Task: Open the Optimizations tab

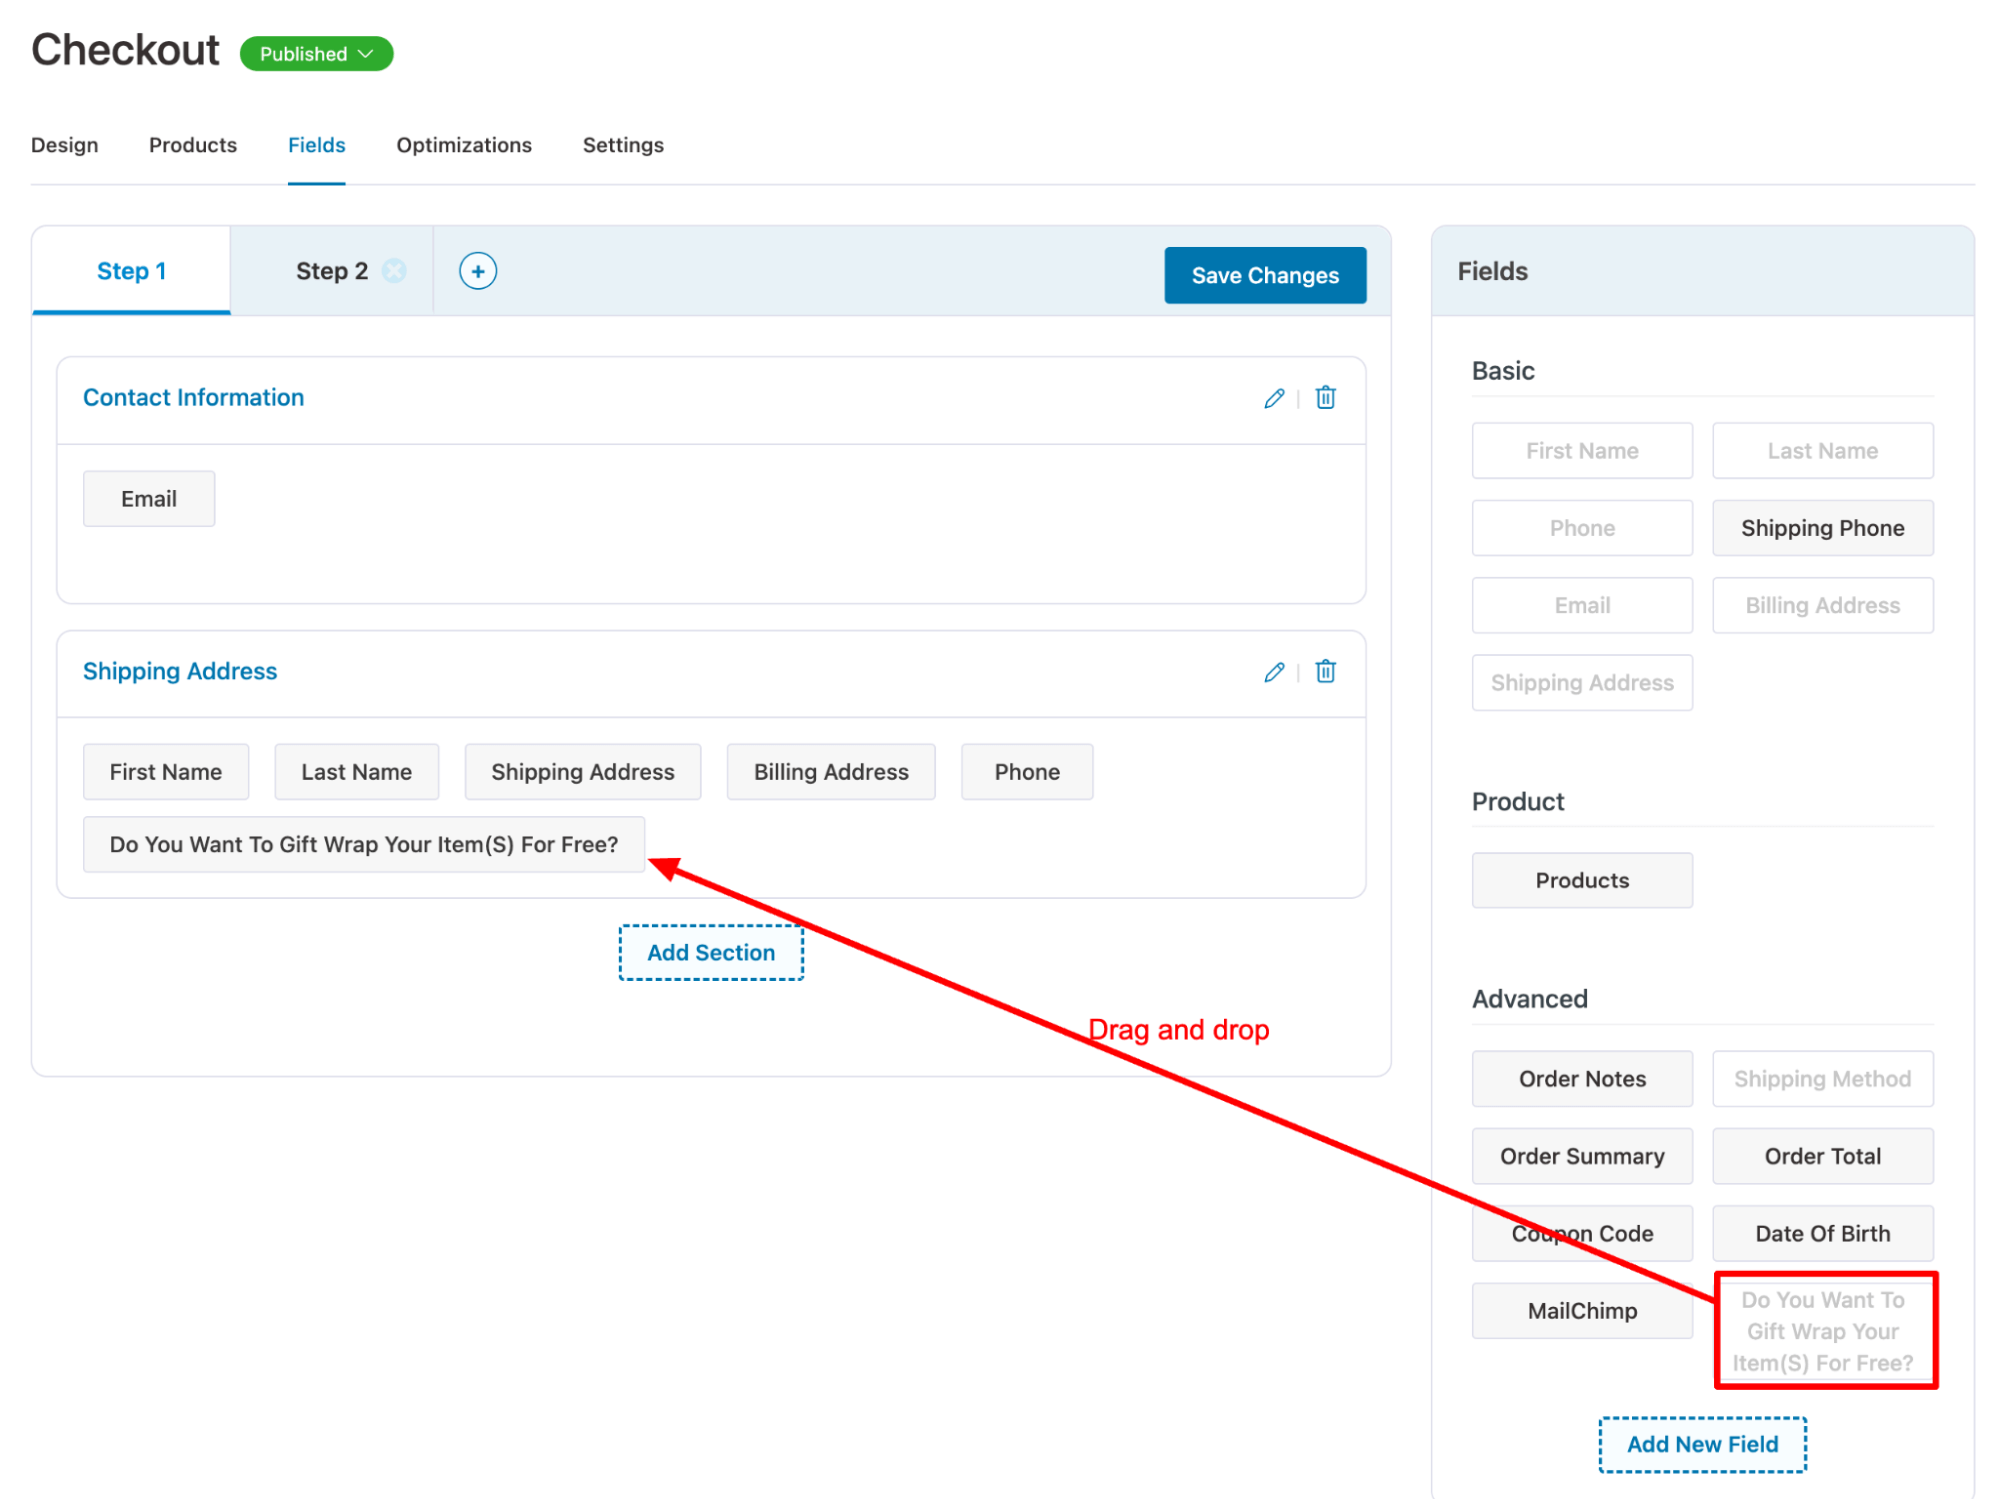Action: tap(463, 145)
